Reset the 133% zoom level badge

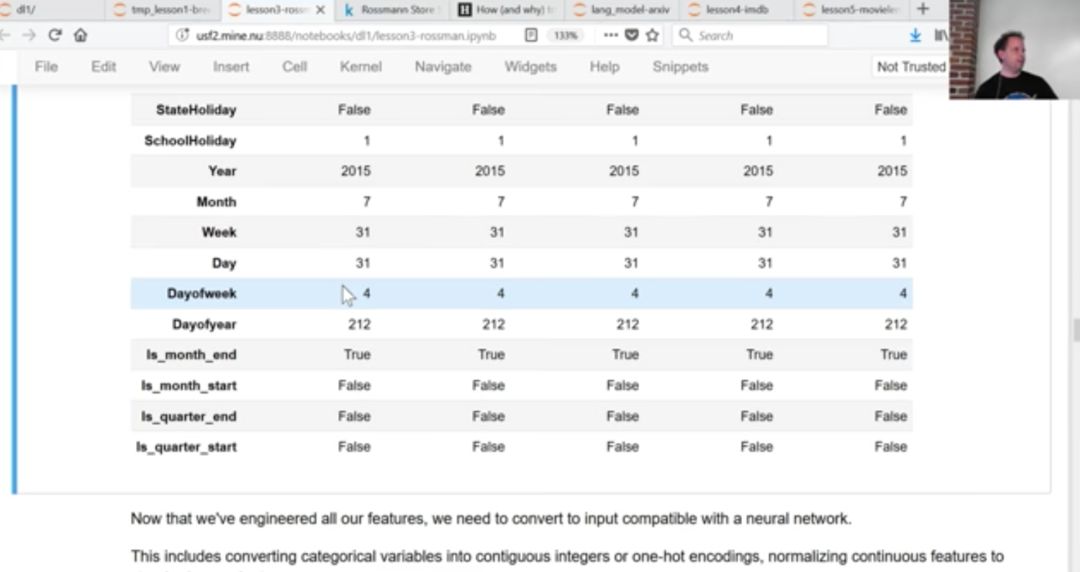click(x=565, y=35)
